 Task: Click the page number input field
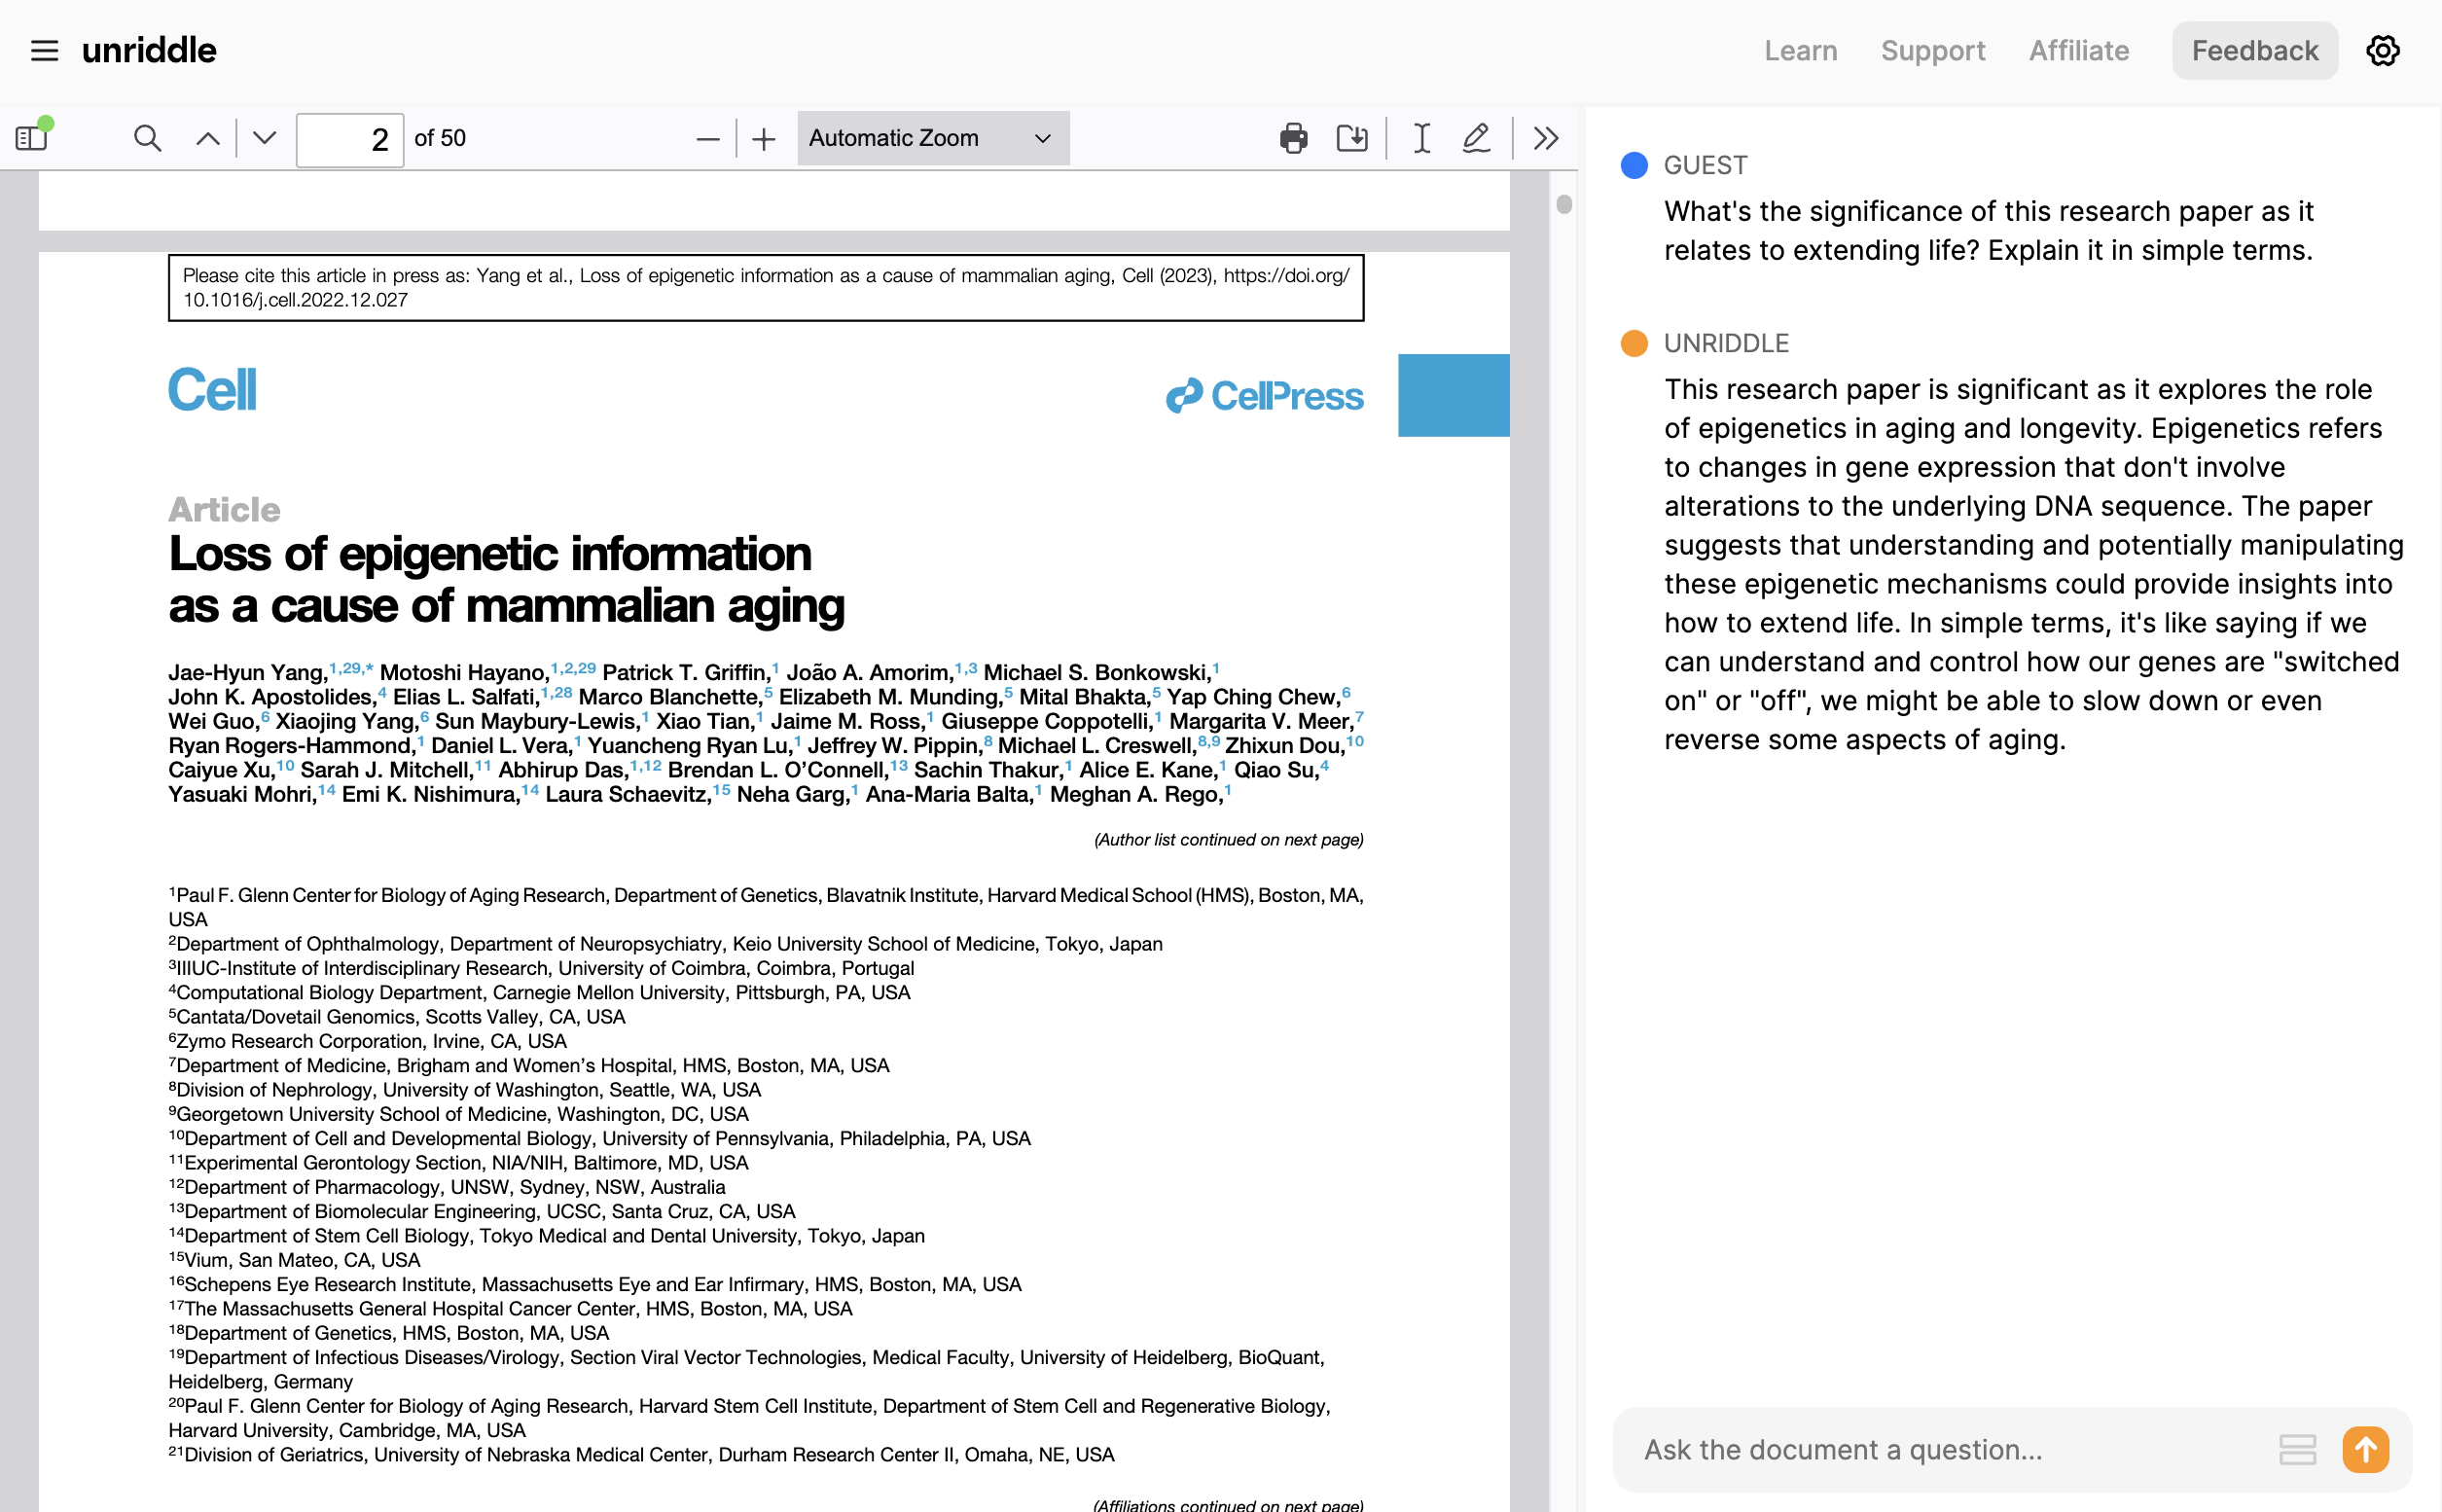(350, 139)
